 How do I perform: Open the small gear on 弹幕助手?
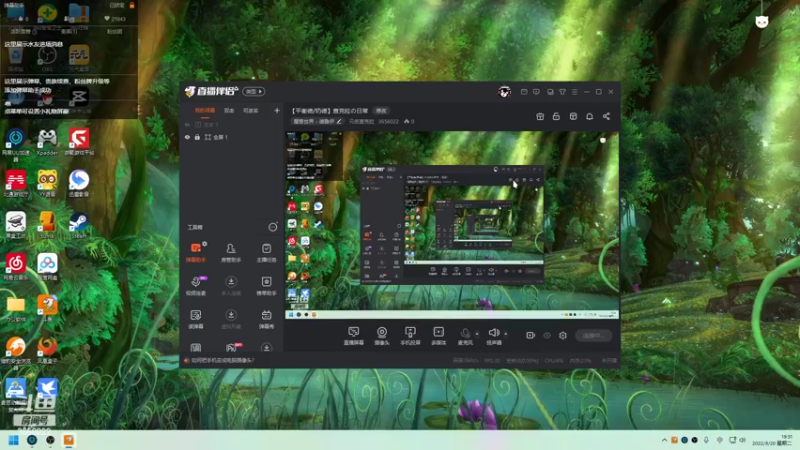click(x=205, y=244)
